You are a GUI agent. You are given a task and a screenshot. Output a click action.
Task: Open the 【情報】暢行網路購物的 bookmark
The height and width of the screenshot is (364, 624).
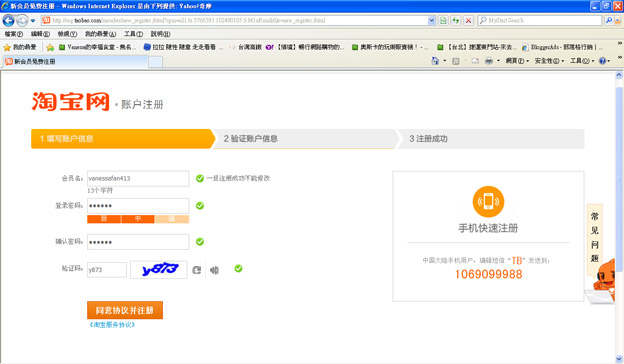[x=305, y=47]
